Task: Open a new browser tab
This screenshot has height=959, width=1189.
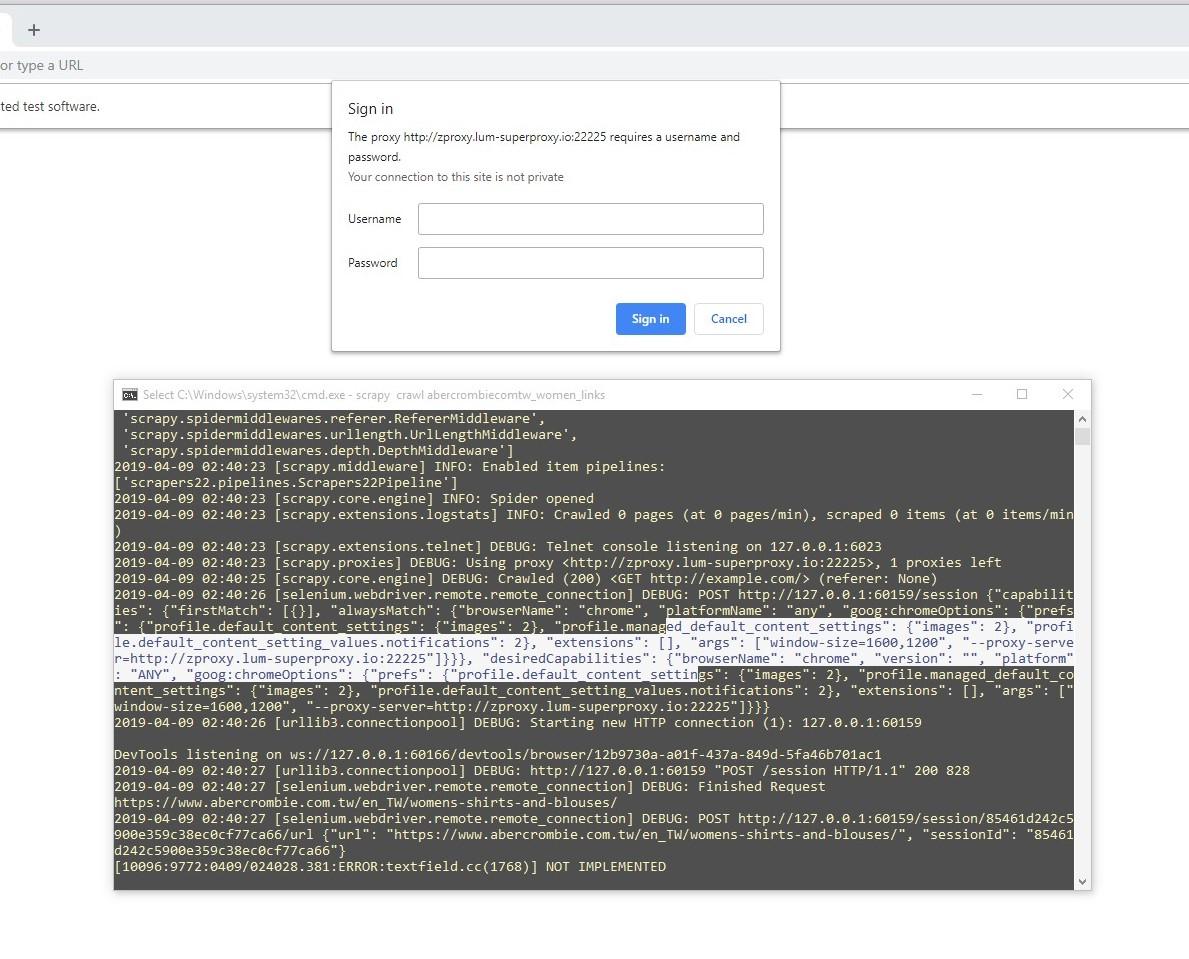Action: click(x=34, y=29)
